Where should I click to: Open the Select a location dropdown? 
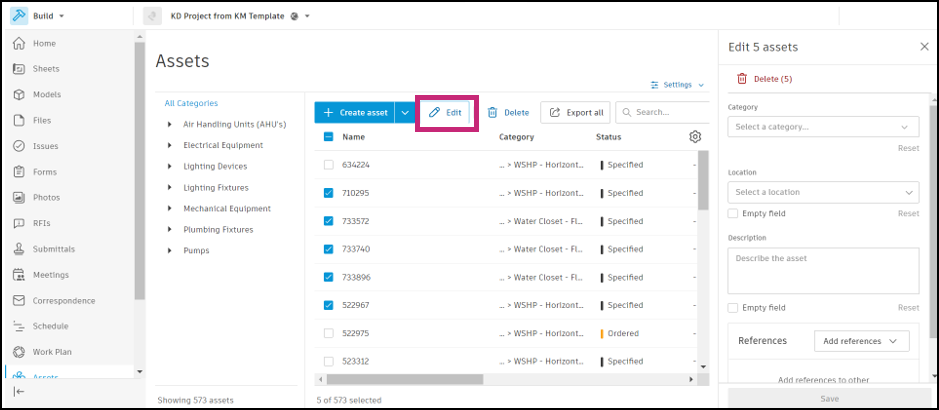coord(823,192)
